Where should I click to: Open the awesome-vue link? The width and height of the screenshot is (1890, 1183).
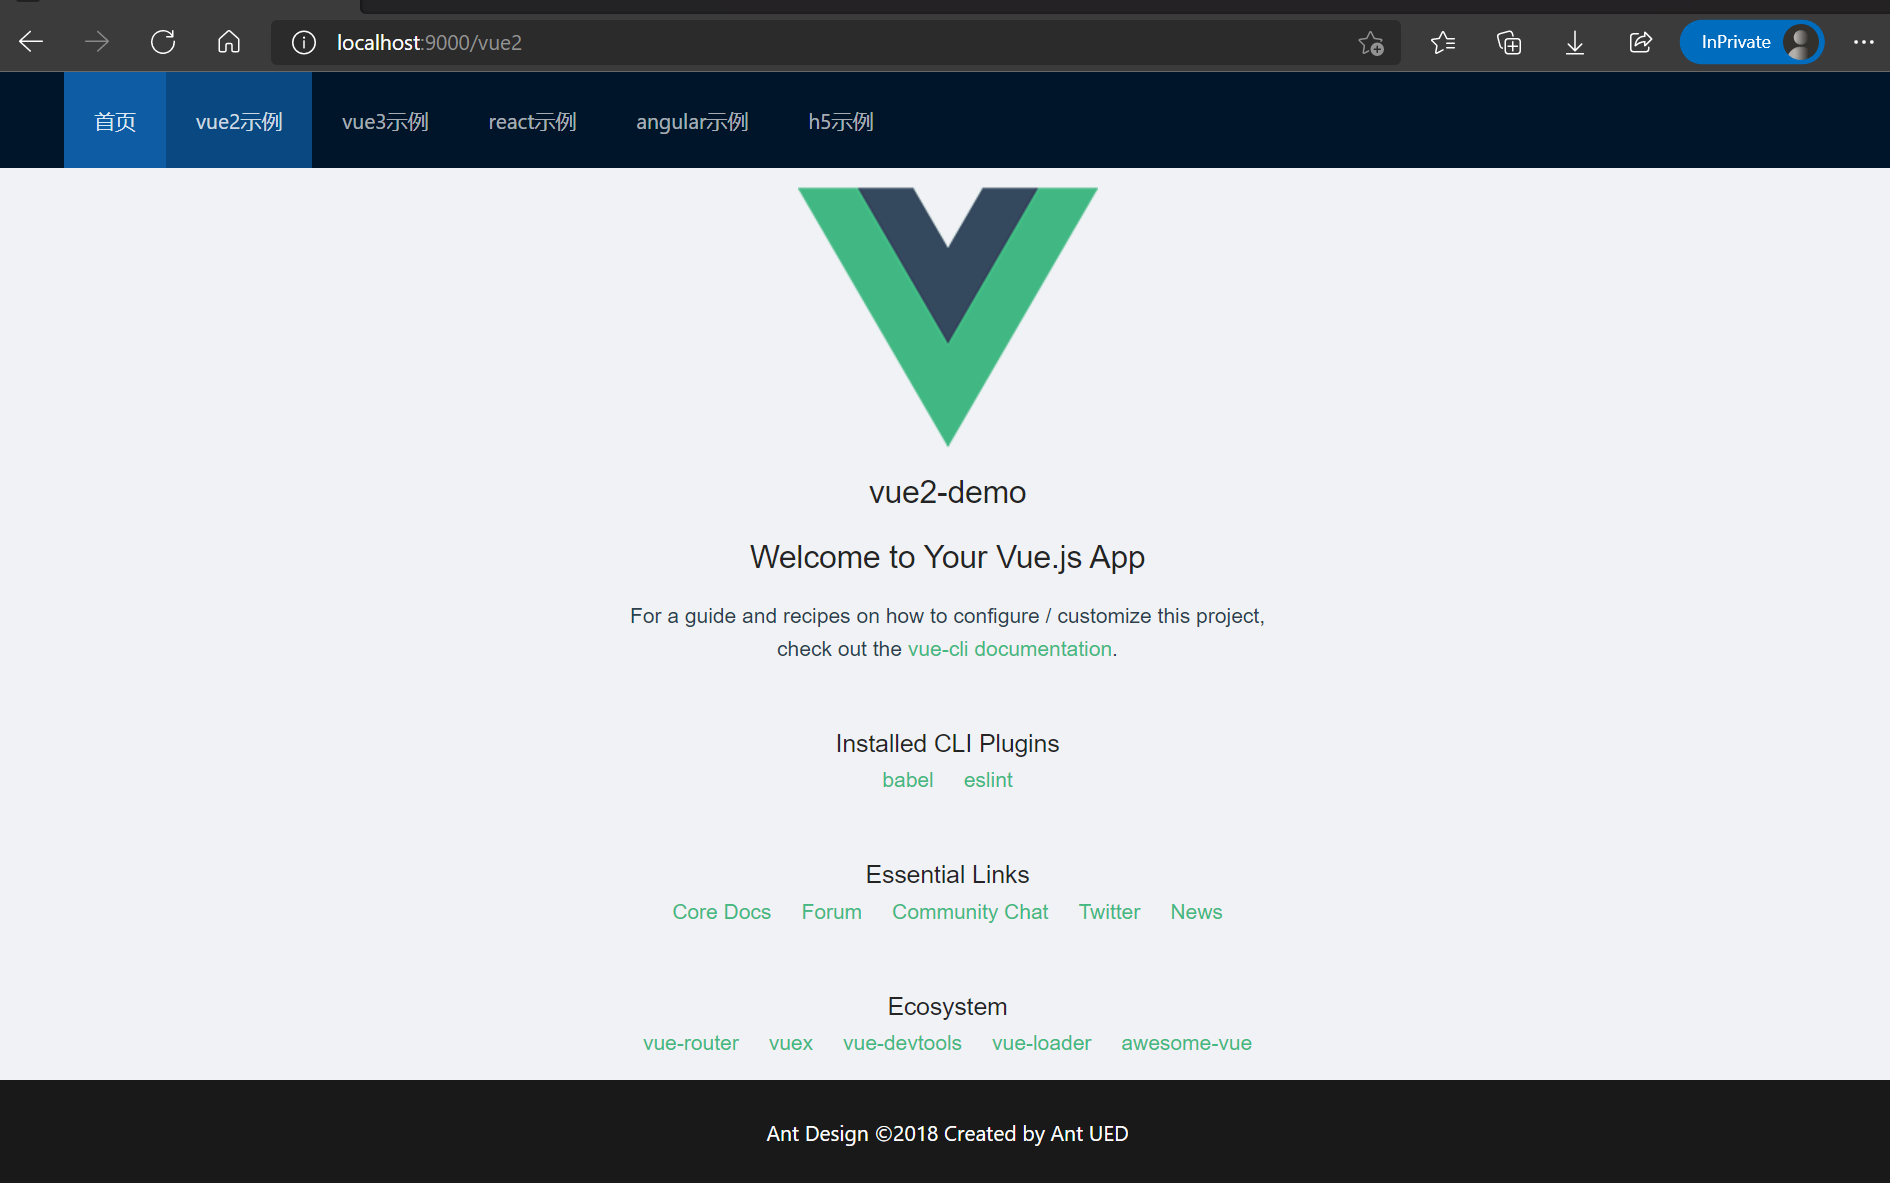(1187, 1043)
